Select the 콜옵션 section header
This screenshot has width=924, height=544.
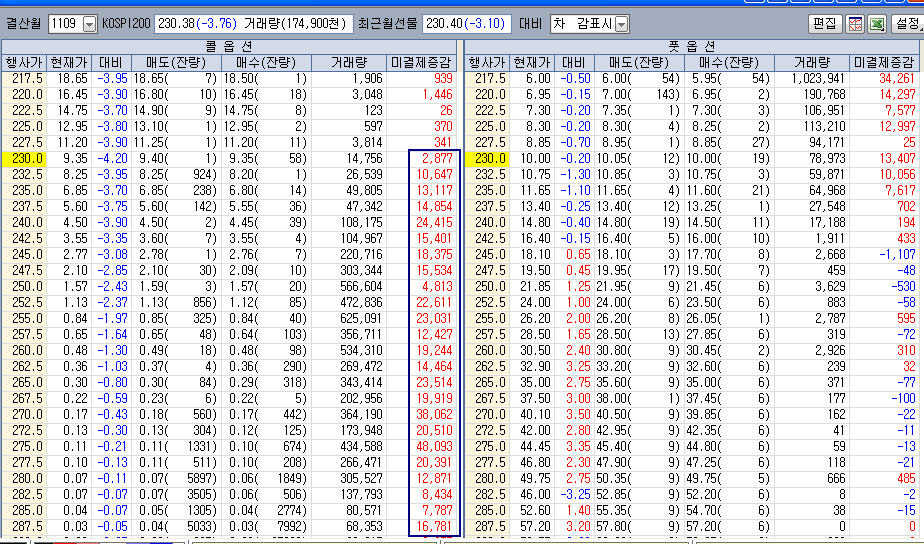coord(229,47)
